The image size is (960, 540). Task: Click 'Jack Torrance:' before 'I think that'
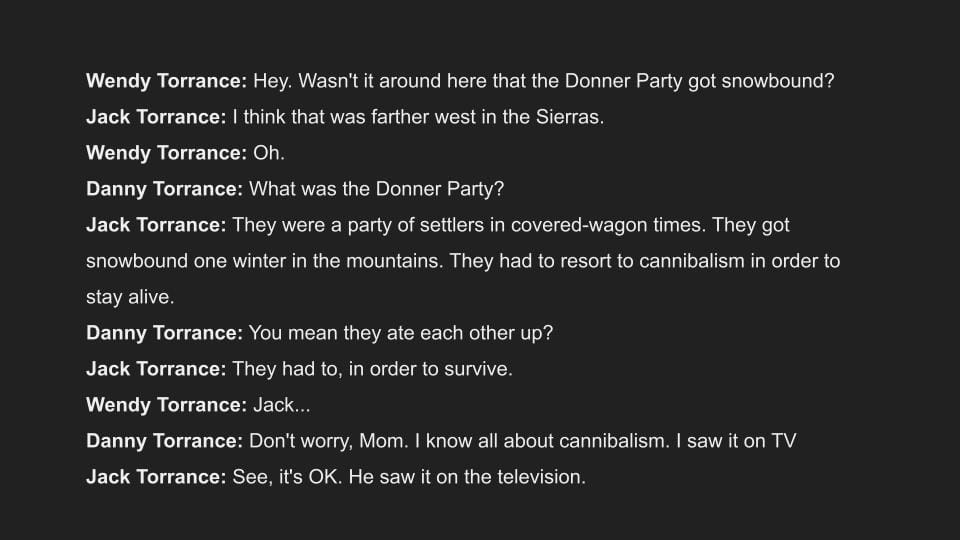(x=156, y=117)
